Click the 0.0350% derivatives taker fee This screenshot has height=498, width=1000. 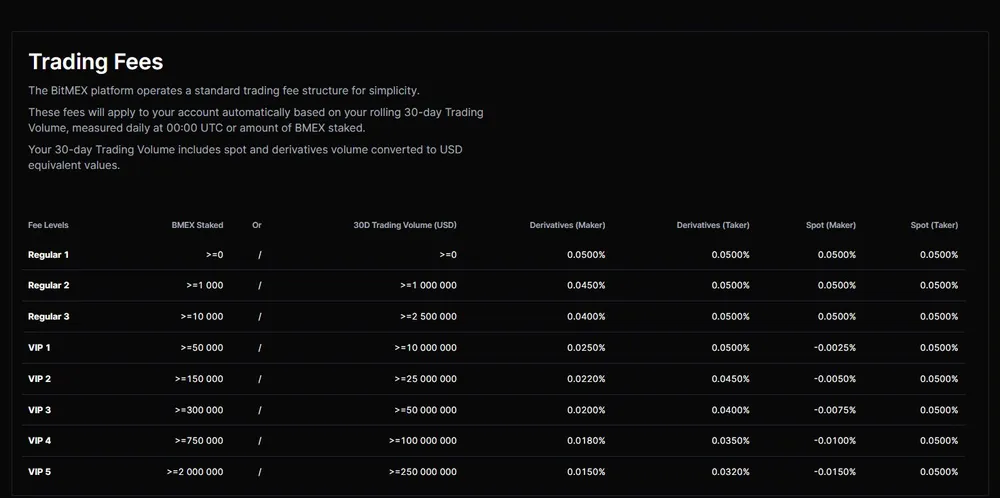tap(731, 441)
